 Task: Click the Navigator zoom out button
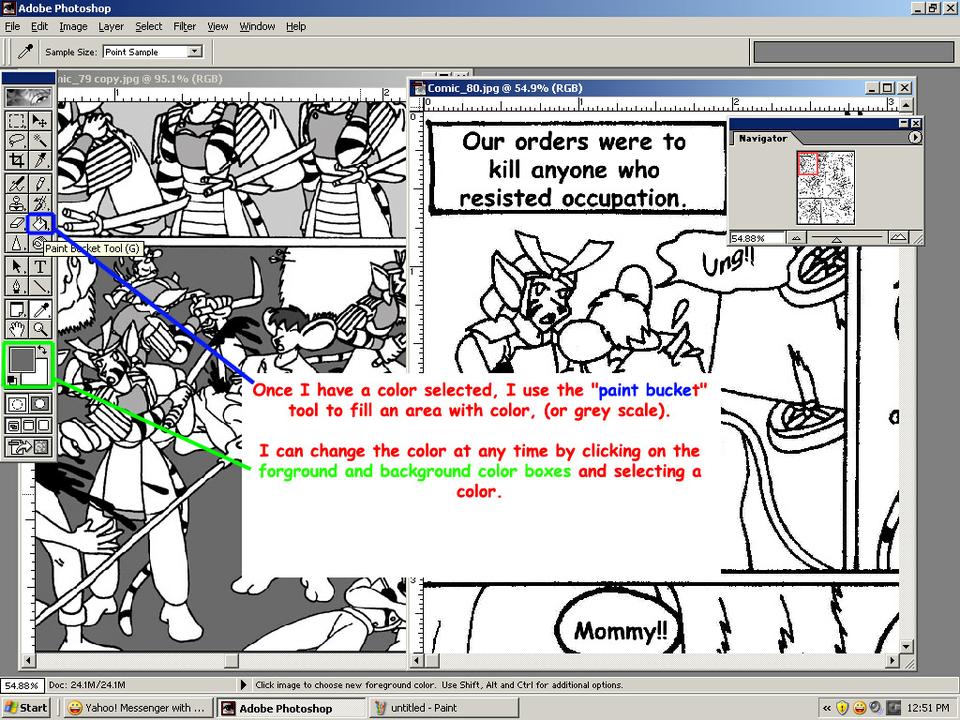795,238
